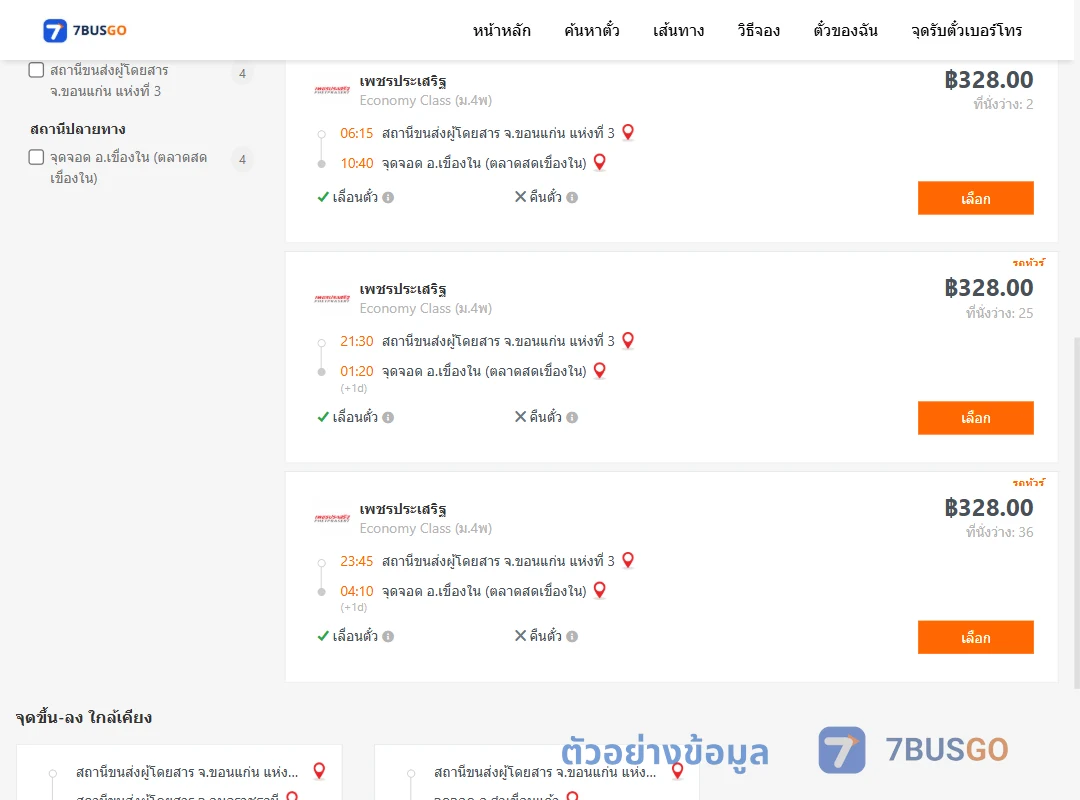Show คืนตั๋ว info icon on 06:15 trip

tap(572, 198)
